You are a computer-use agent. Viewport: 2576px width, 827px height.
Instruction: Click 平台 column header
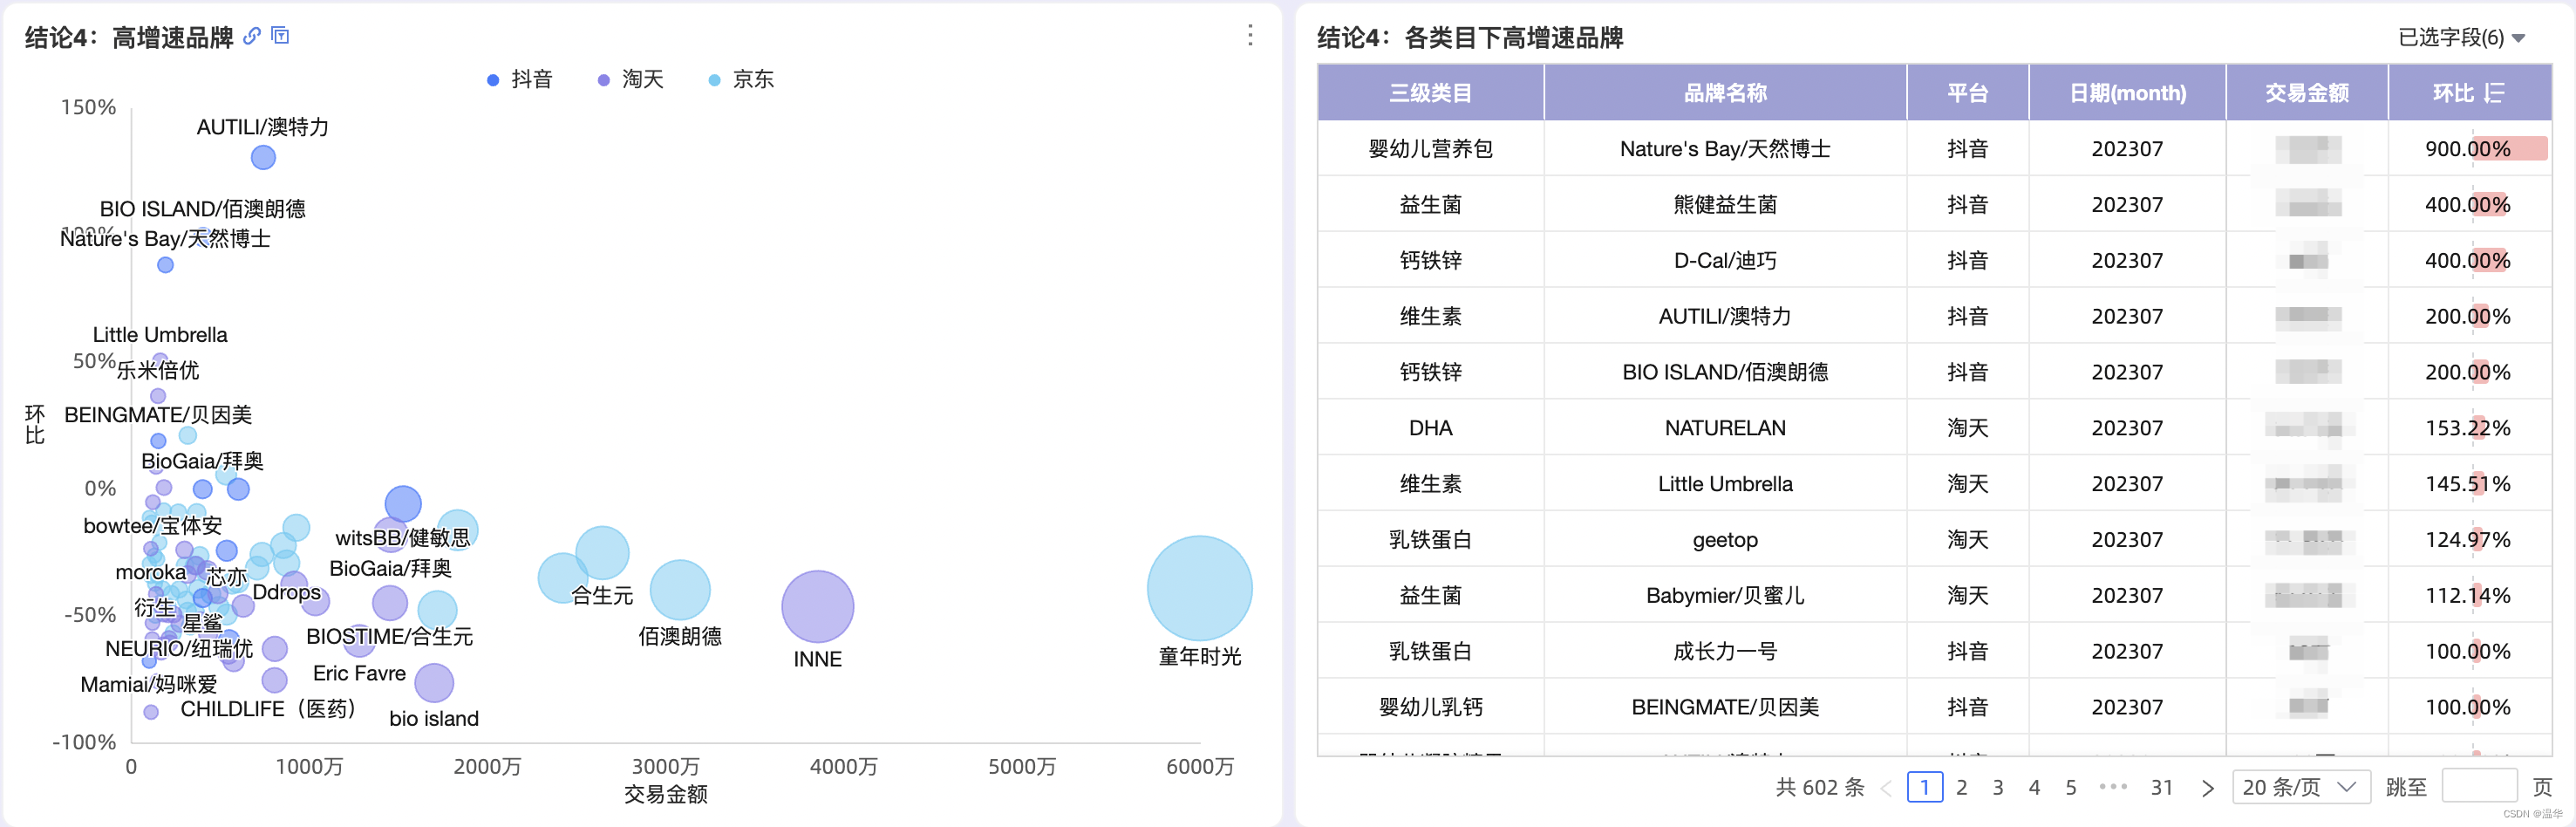(x=1967, y=93)
